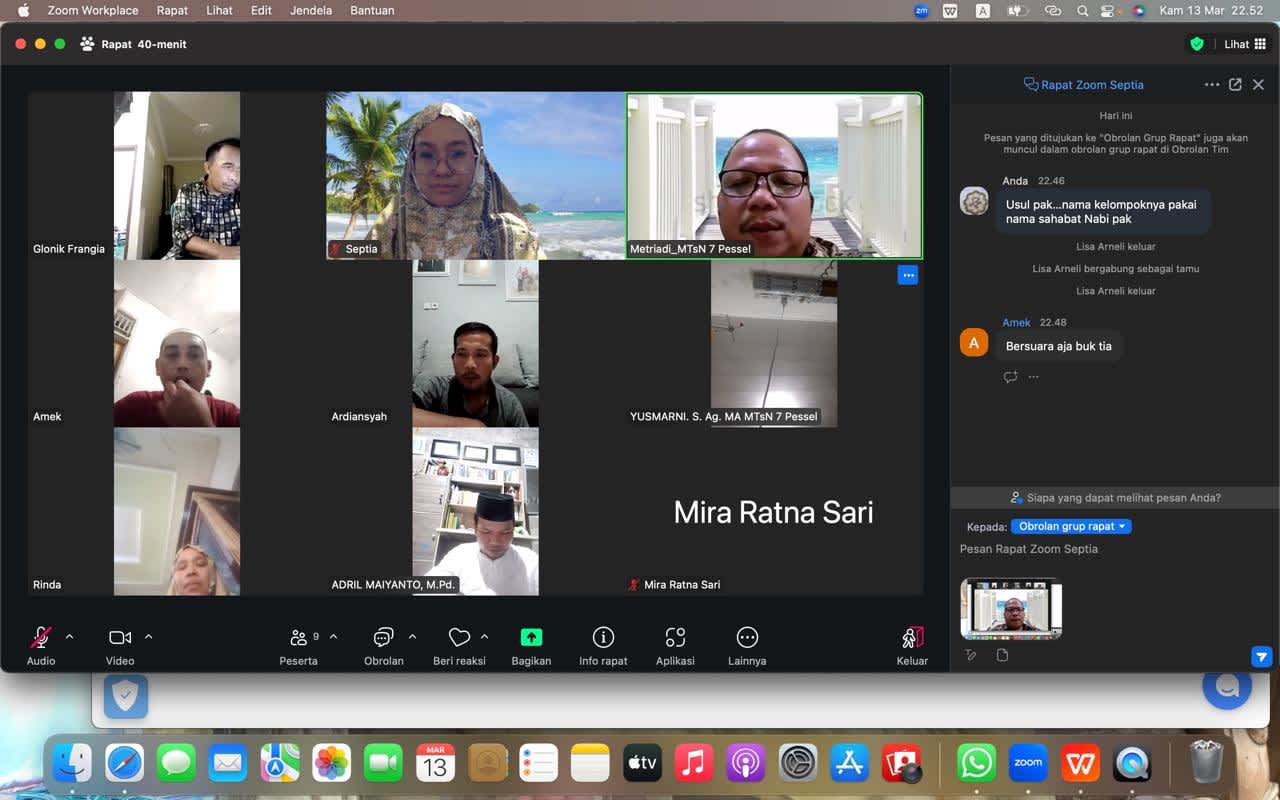Open Spotlight search in menu bar

click(1082, 10)
